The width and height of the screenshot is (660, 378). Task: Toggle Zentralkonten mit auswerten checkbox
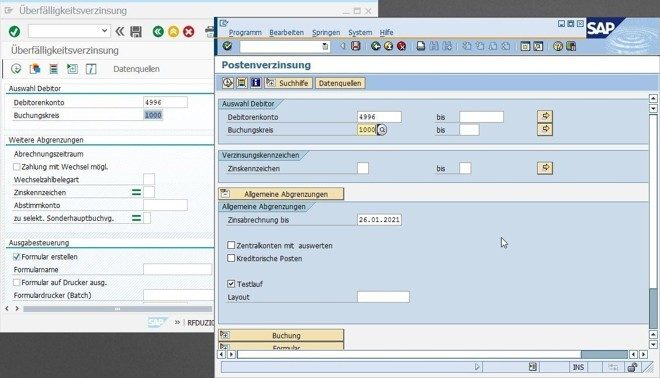click(x=231, y=245)
